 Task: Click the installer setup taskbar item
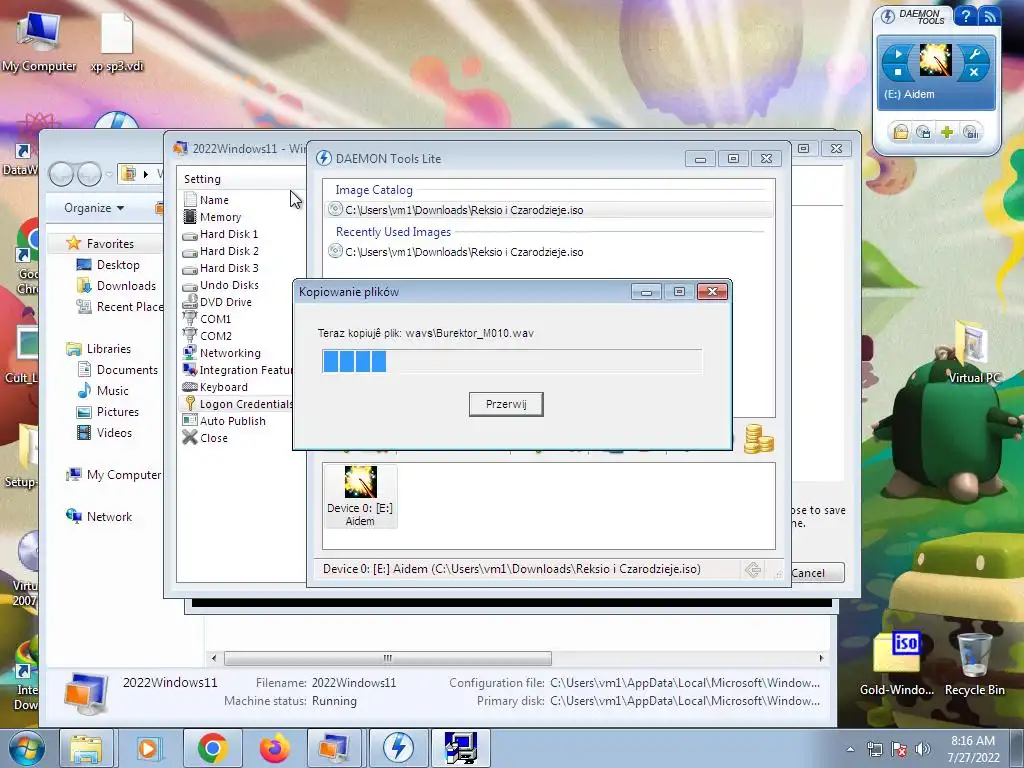[460, 748]
